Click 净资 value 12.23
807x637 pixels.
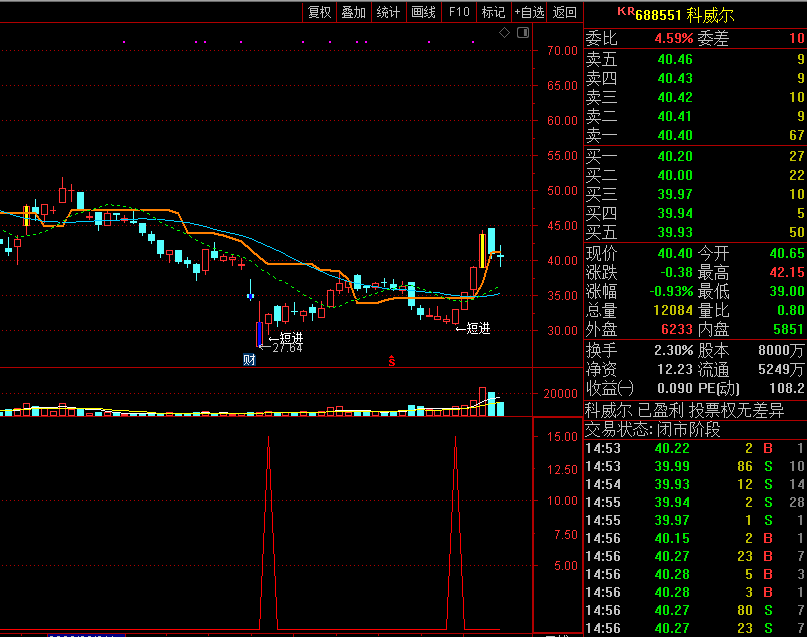[x=675, y=369]
